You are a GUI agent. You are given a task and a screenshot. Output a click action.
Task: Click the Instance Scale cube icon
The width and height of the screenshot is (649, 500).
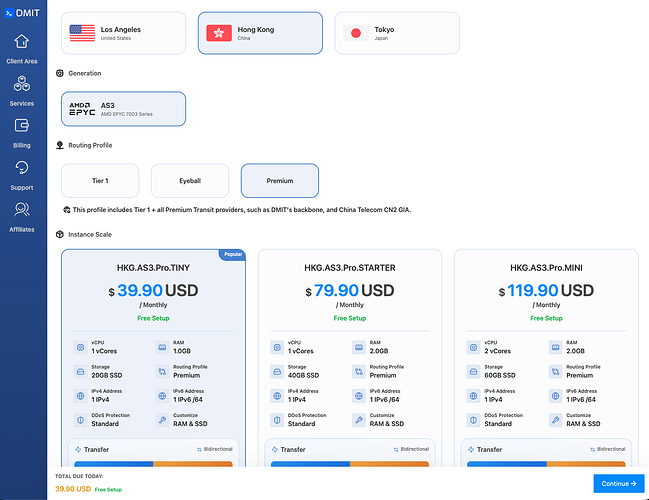coord(60,234)
